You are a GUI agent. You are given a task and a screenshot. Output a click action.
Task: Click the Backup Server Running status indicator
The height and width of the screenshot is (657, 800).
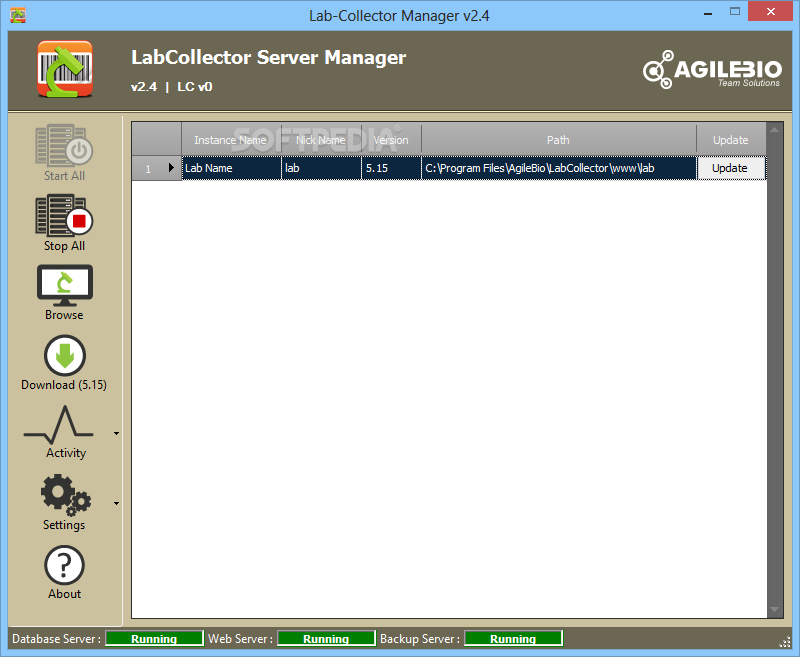513,639
